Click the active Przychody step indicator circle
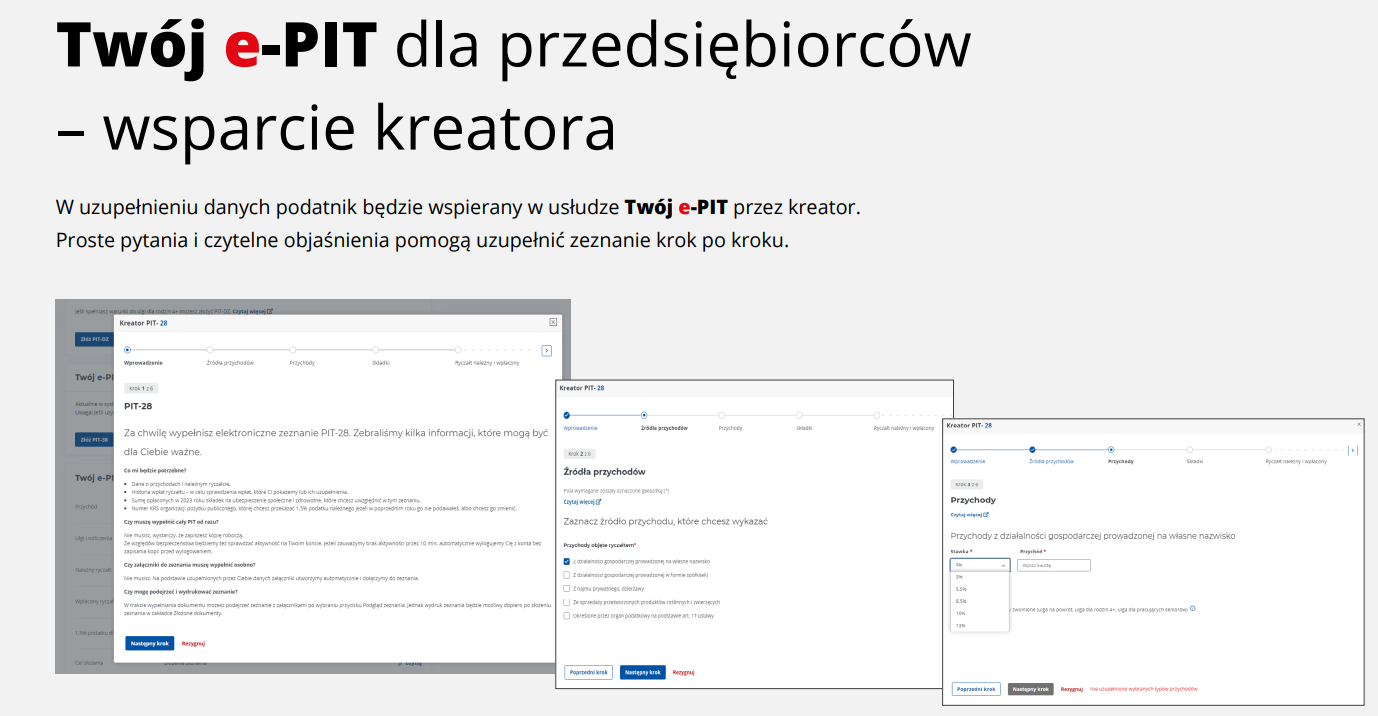 point(1112,449)
